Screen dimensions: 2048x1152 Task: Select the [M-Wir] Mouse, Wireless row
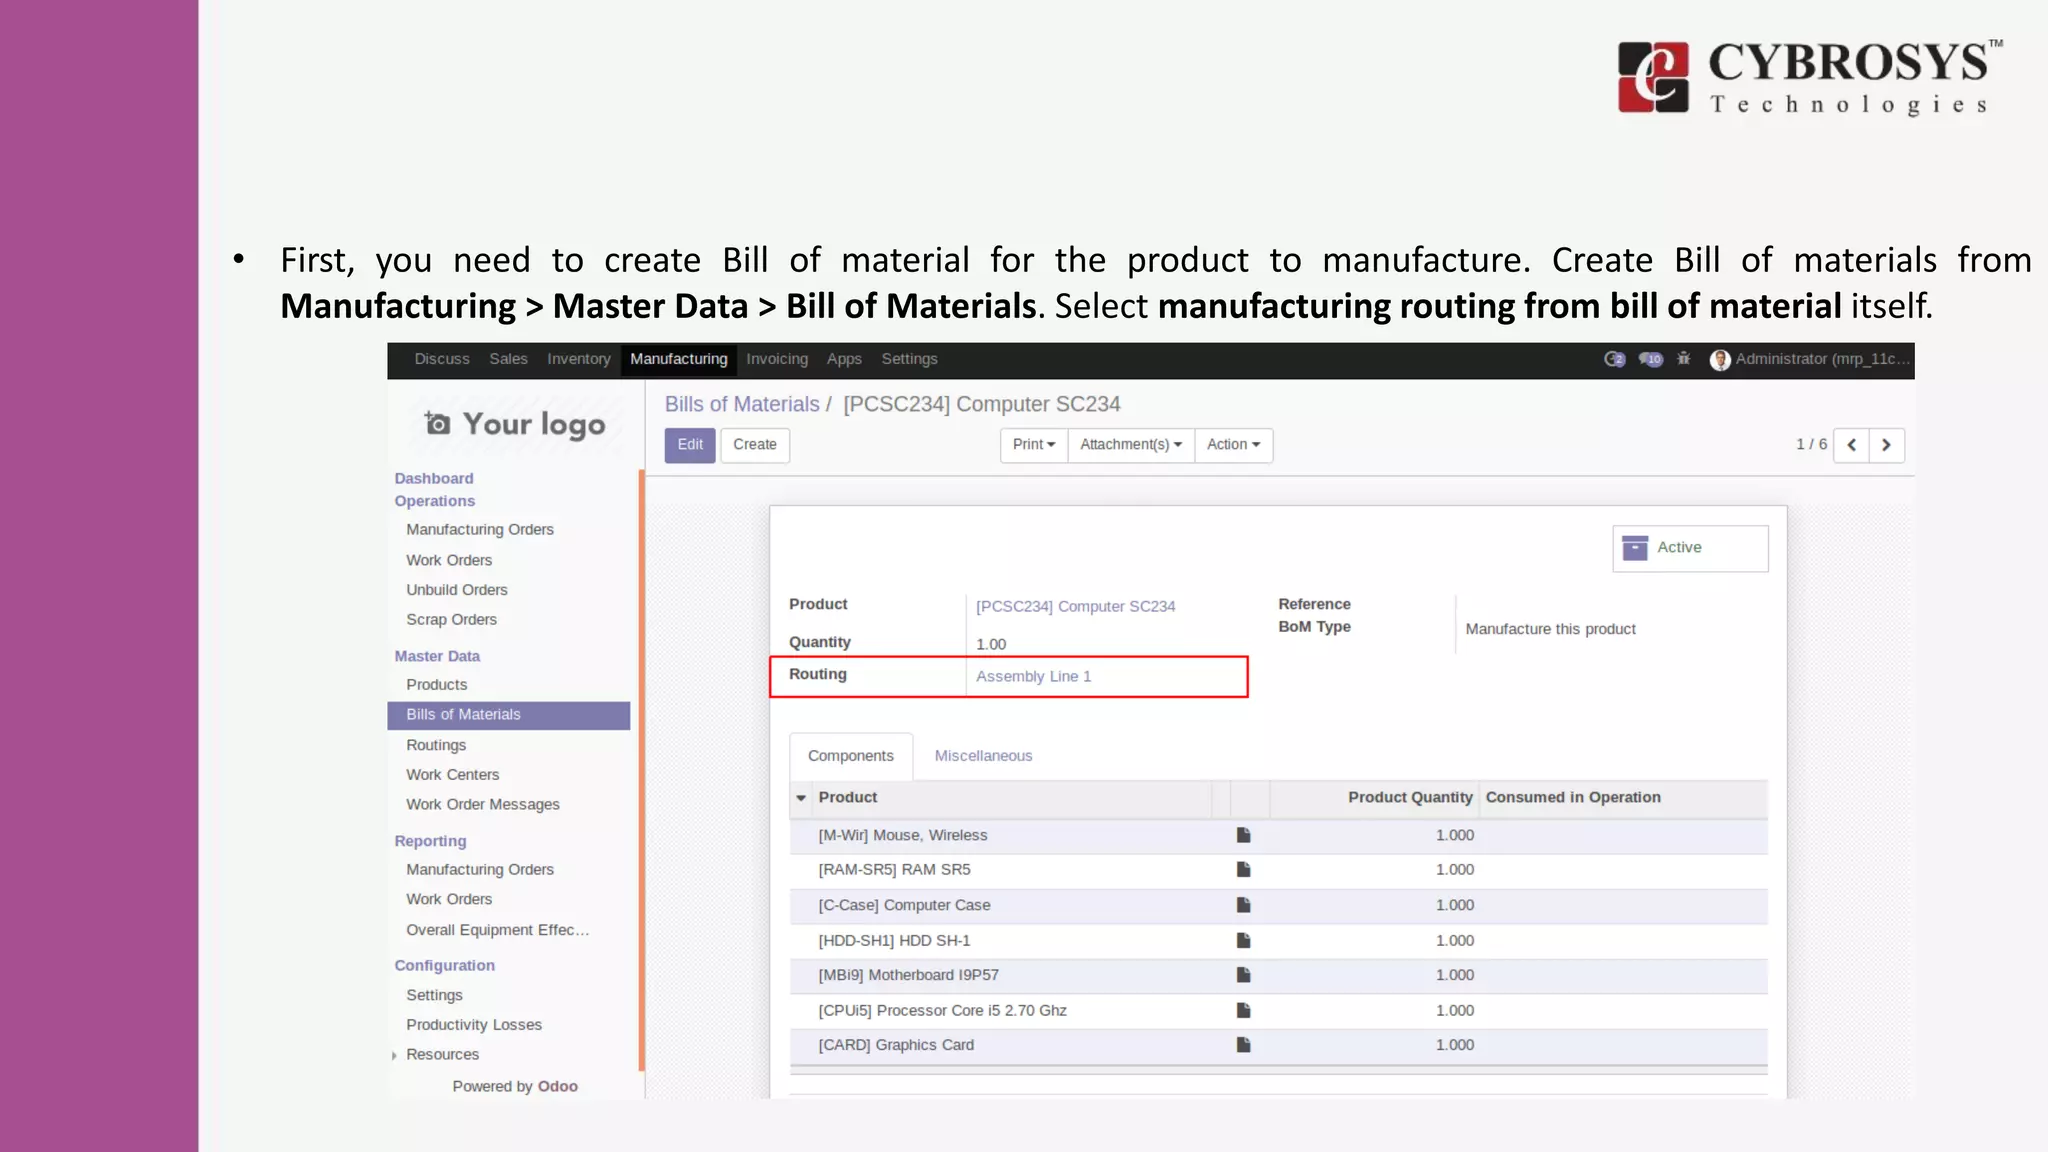1278,836
